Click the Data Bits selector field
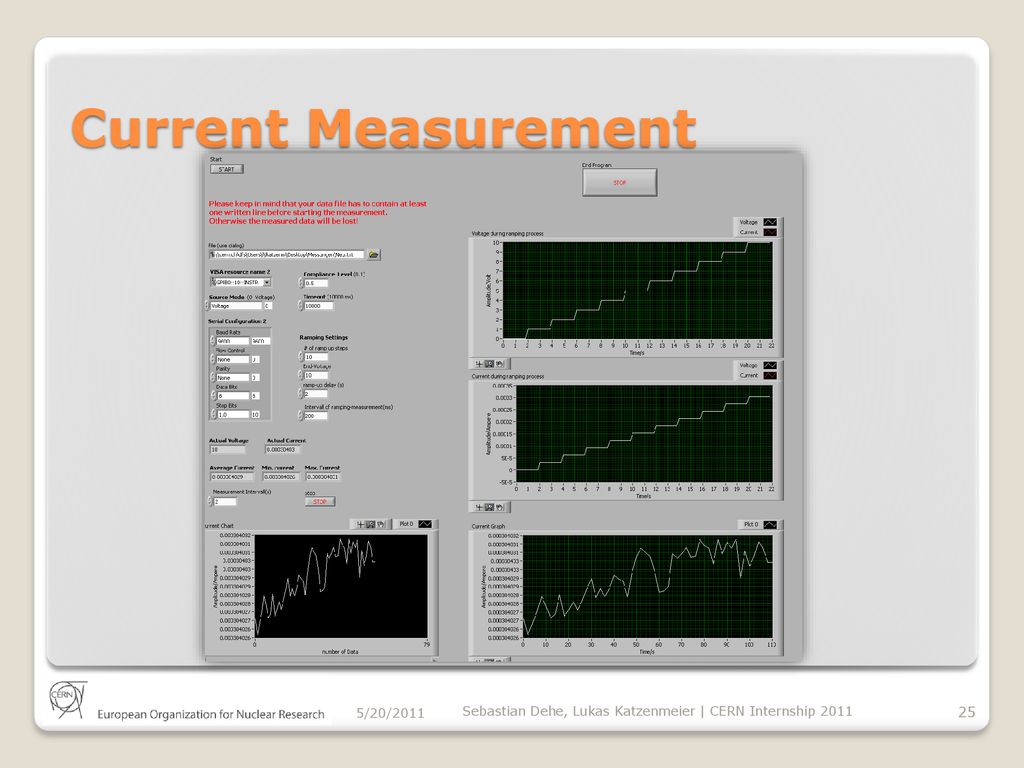Screen dimensions: 1024x768 232,396
